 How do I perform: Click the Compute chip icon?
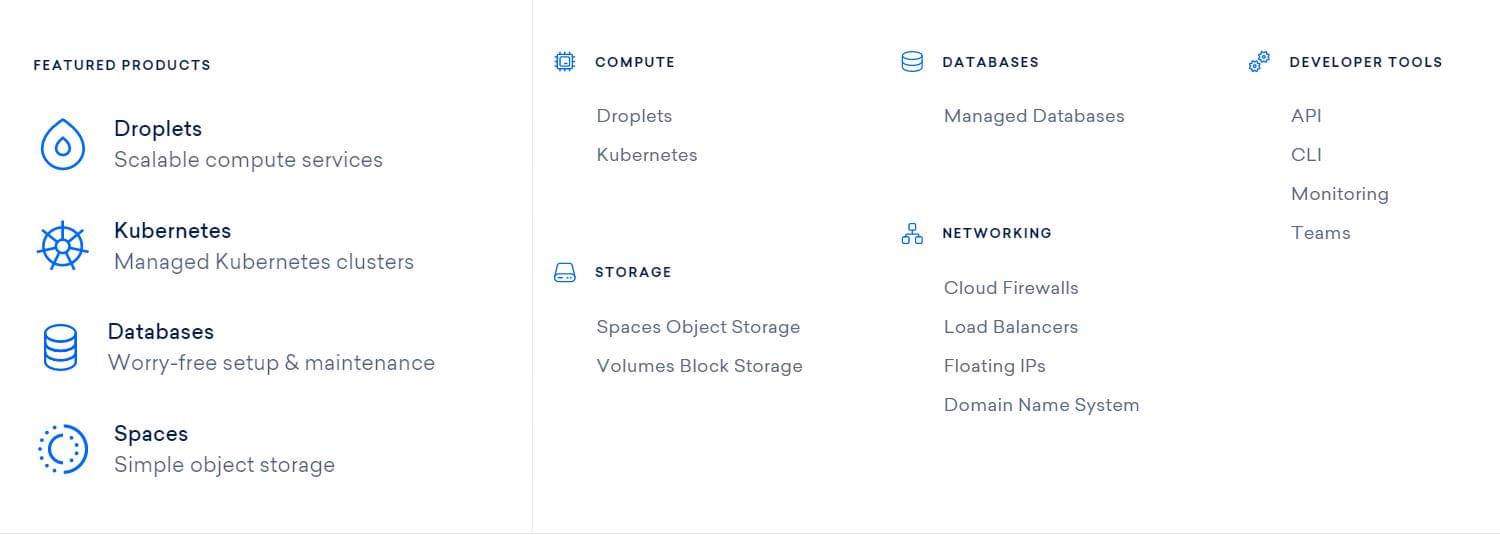[565, 62]
